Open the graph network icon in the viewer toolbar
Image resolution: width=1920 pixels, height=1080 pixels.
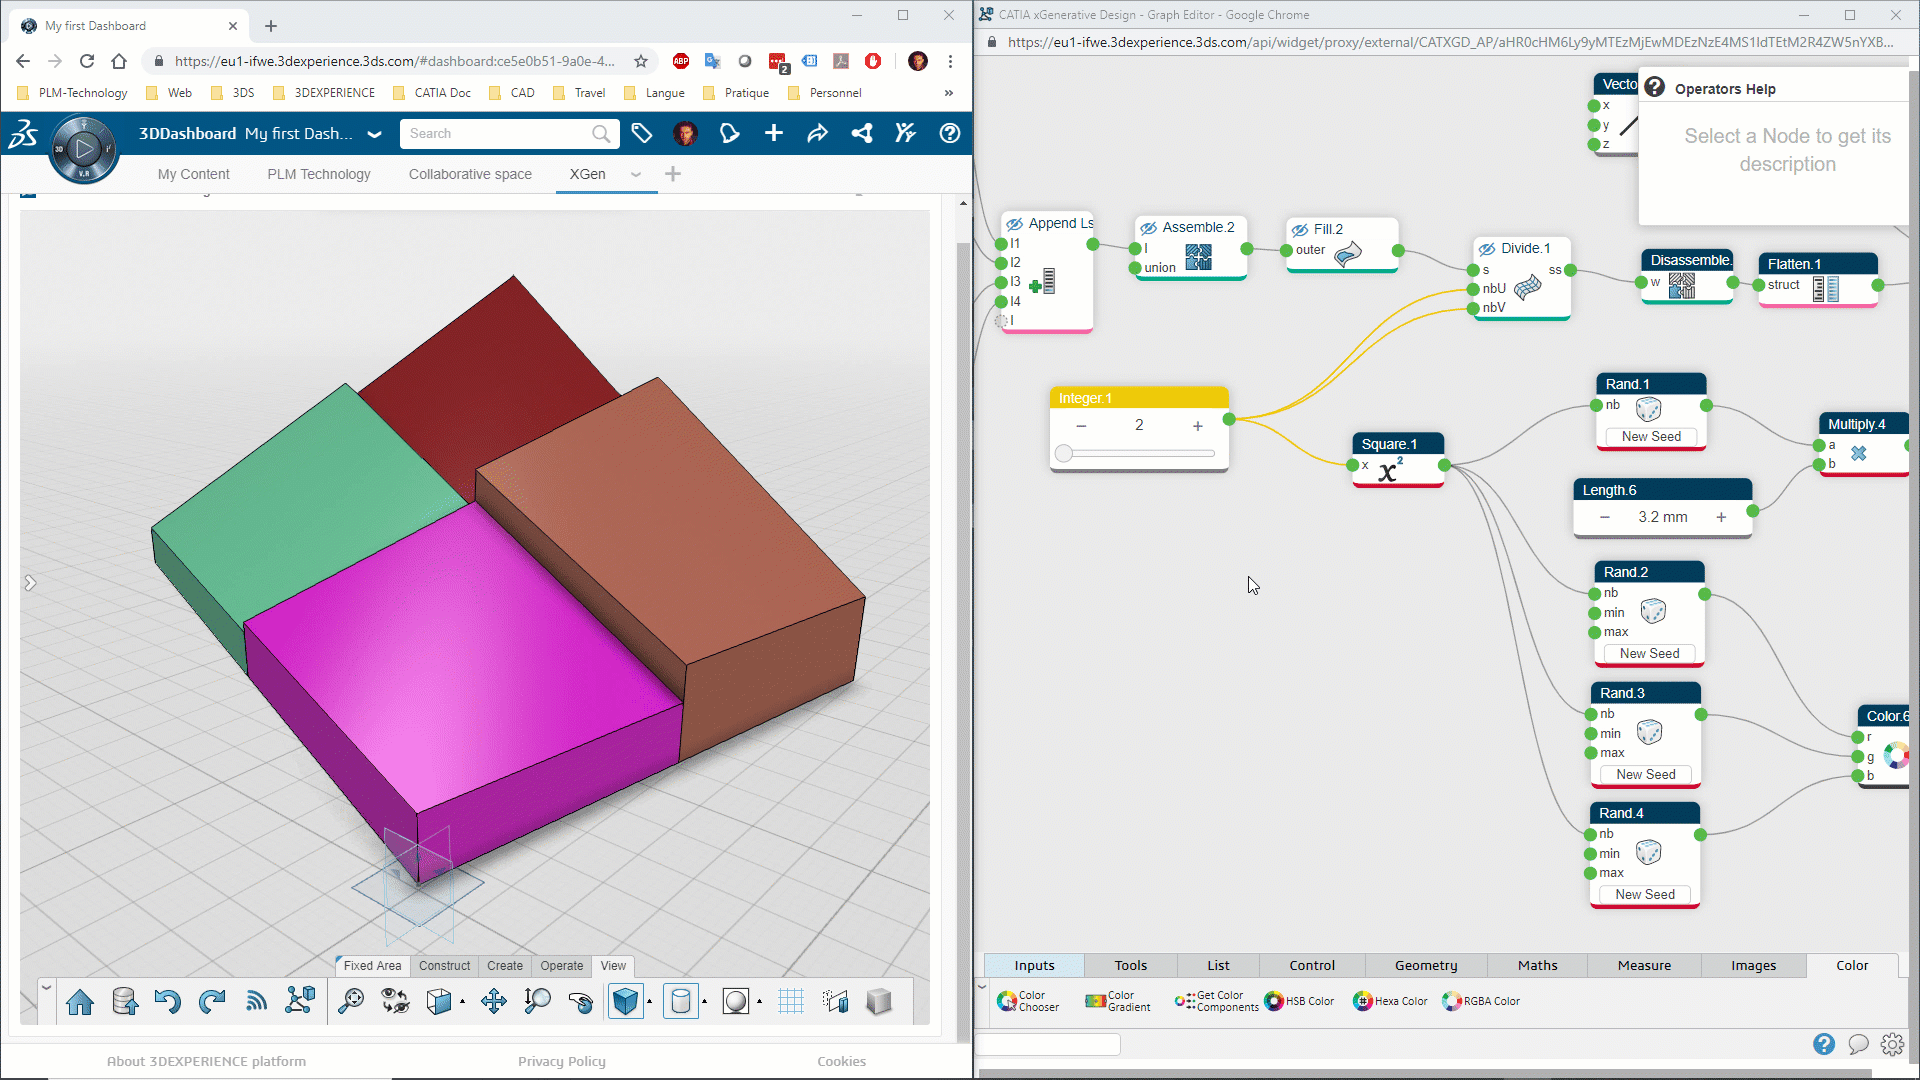(300, 1001)
